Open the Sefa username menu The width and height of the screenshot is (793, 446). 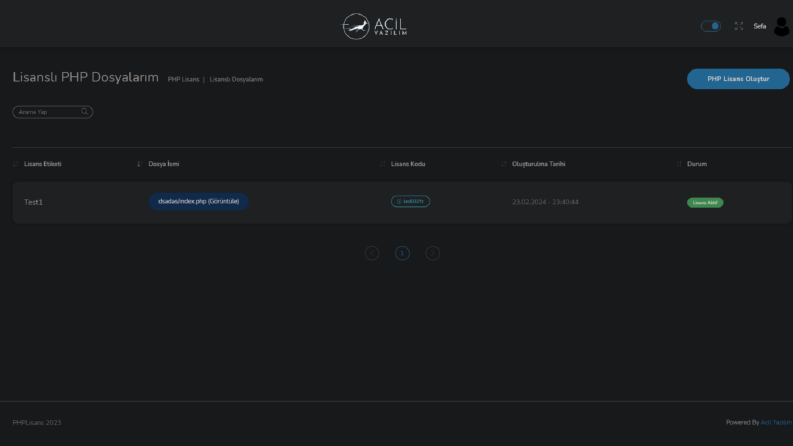click(x=760, y=26)
